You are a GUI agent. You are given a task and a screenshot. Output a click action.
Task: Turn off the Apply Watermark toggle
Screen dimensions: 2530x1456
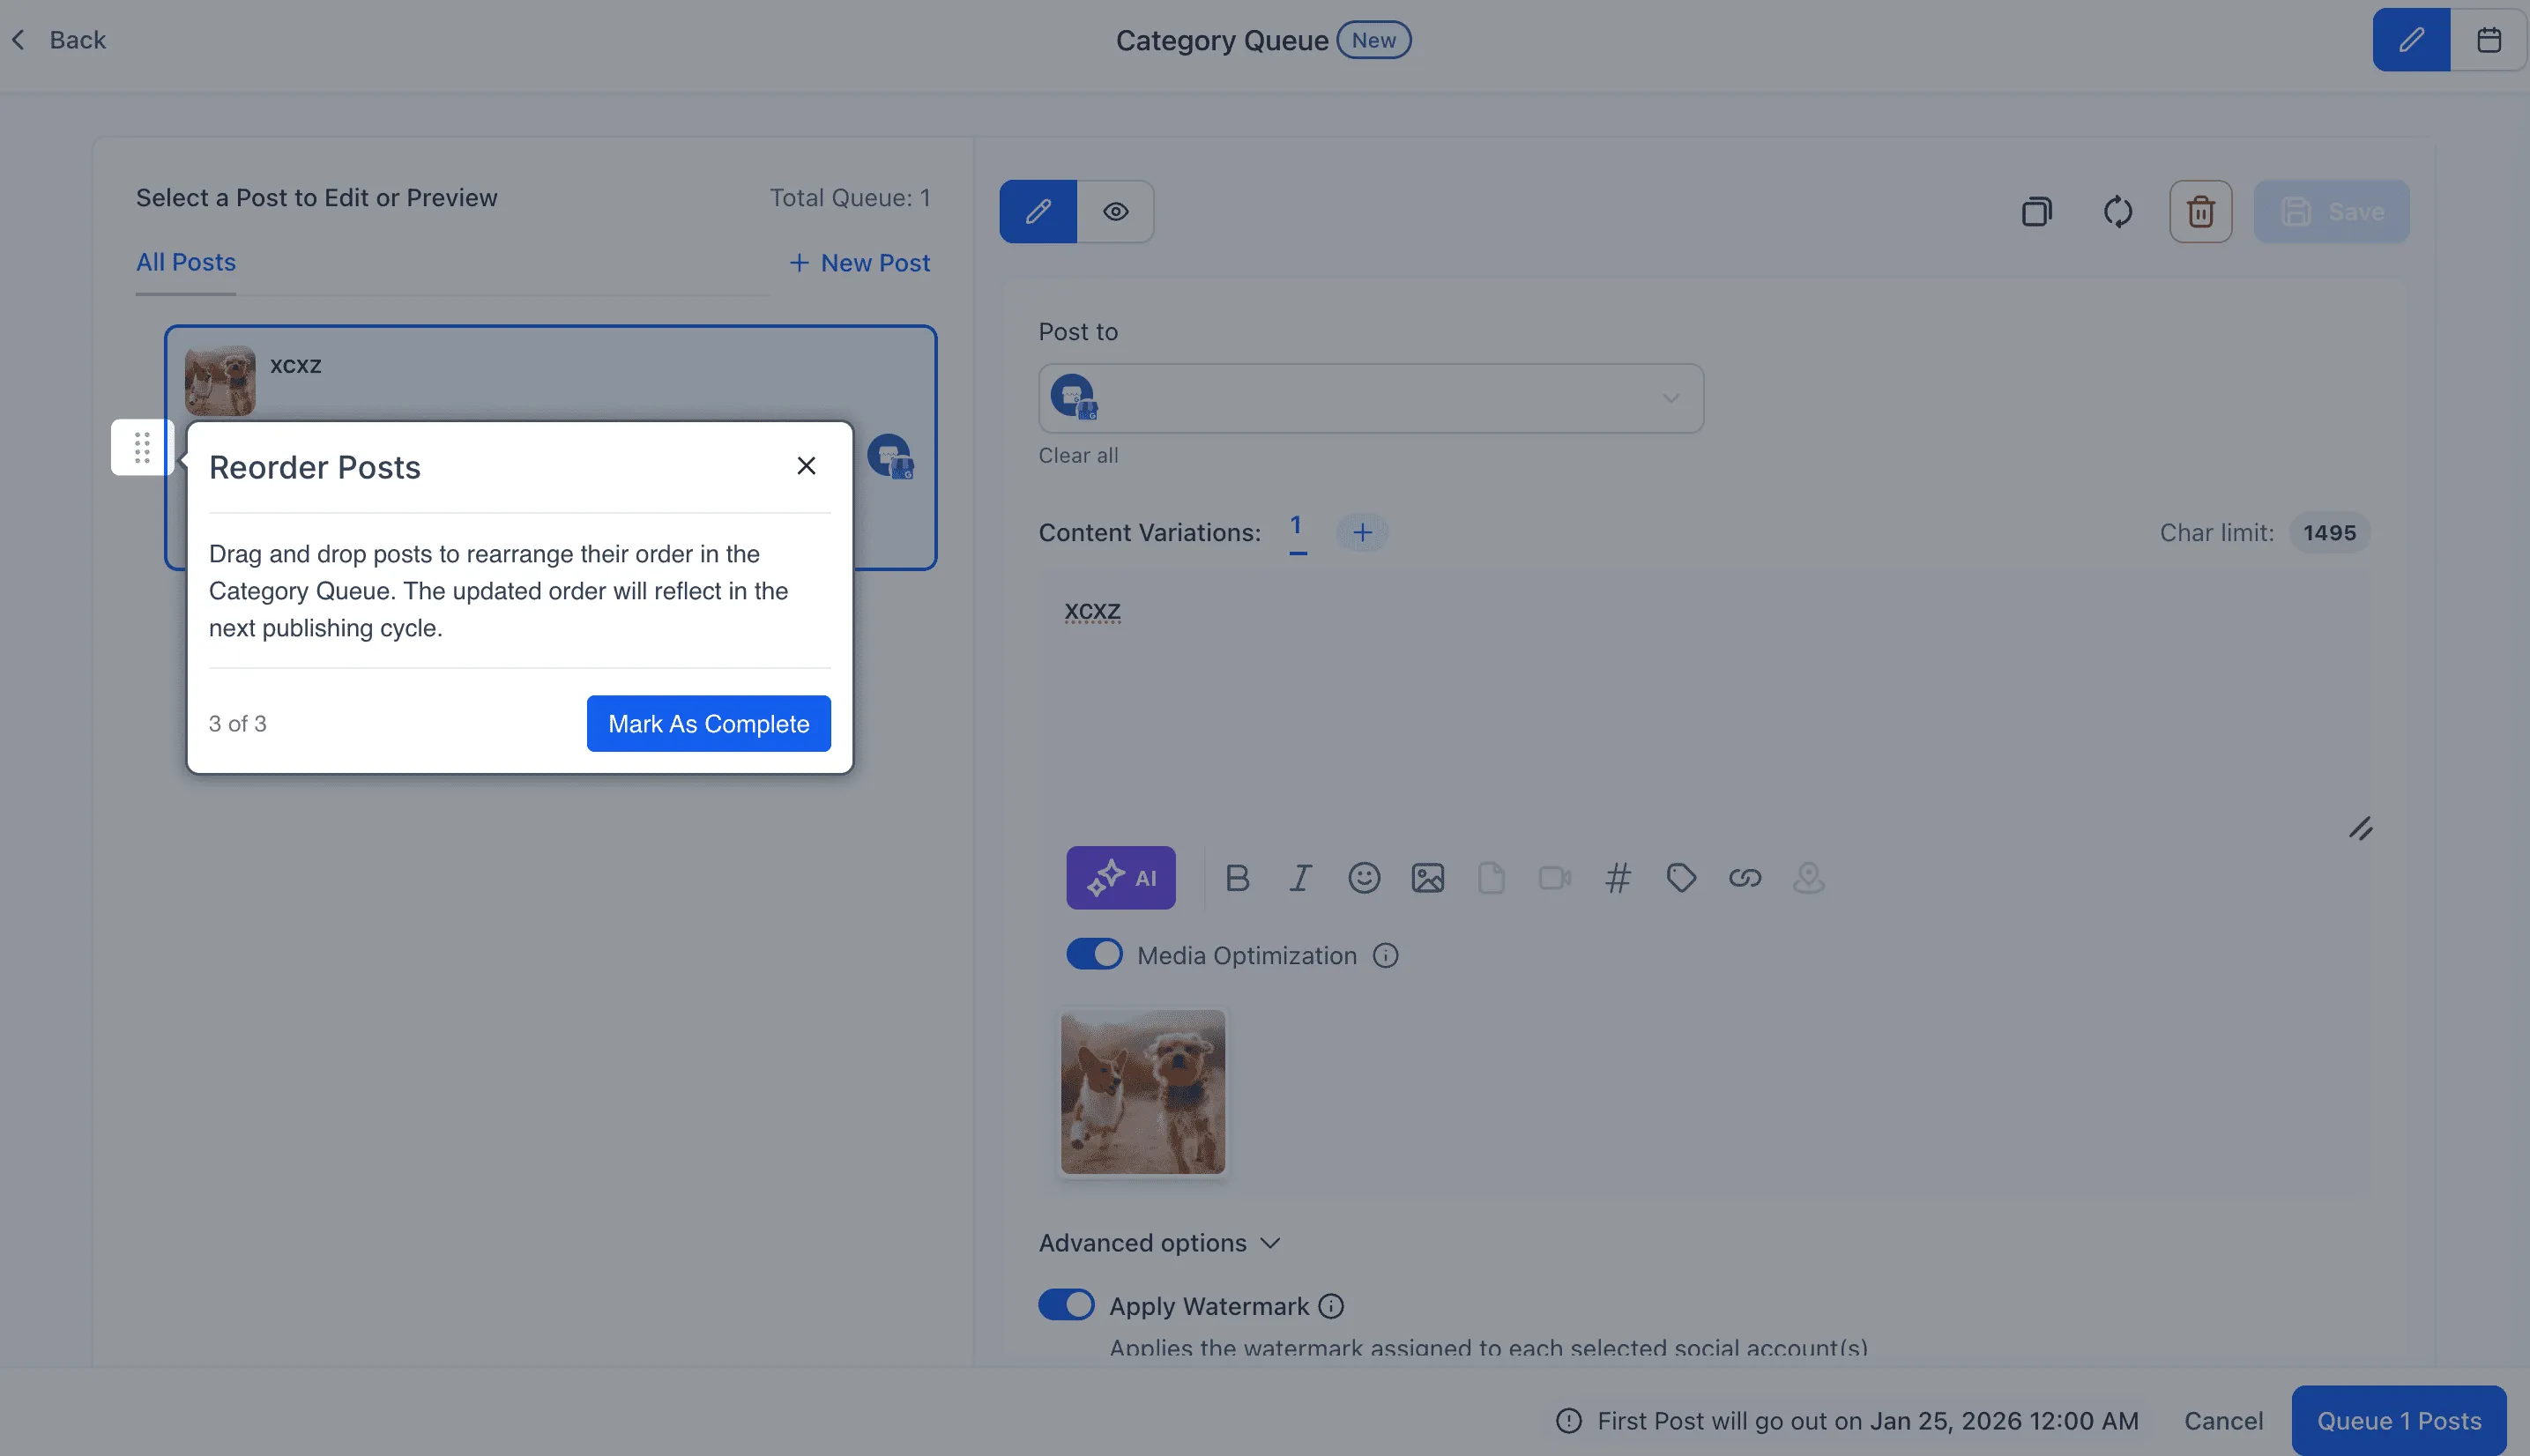[x=1065, y=1304]
